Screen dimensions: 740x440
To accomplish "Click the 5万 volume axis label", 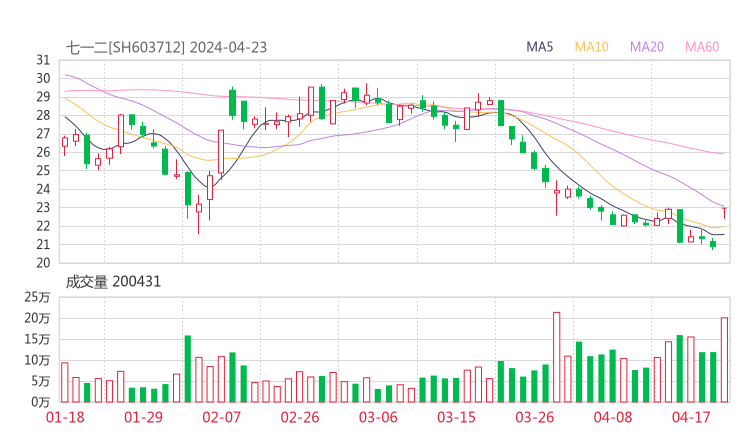I will click(x=41, y=381).
